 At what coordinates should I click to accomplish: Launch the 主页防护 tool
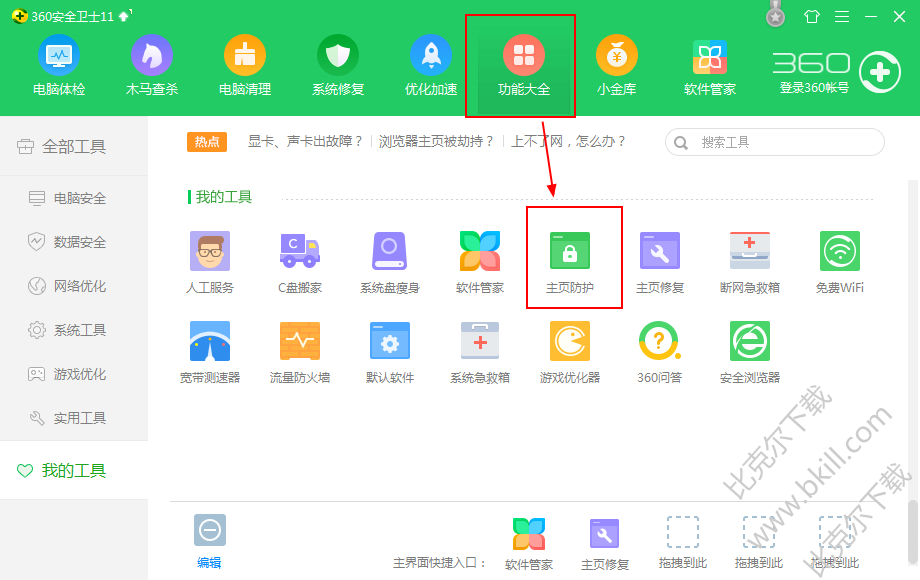570,262
